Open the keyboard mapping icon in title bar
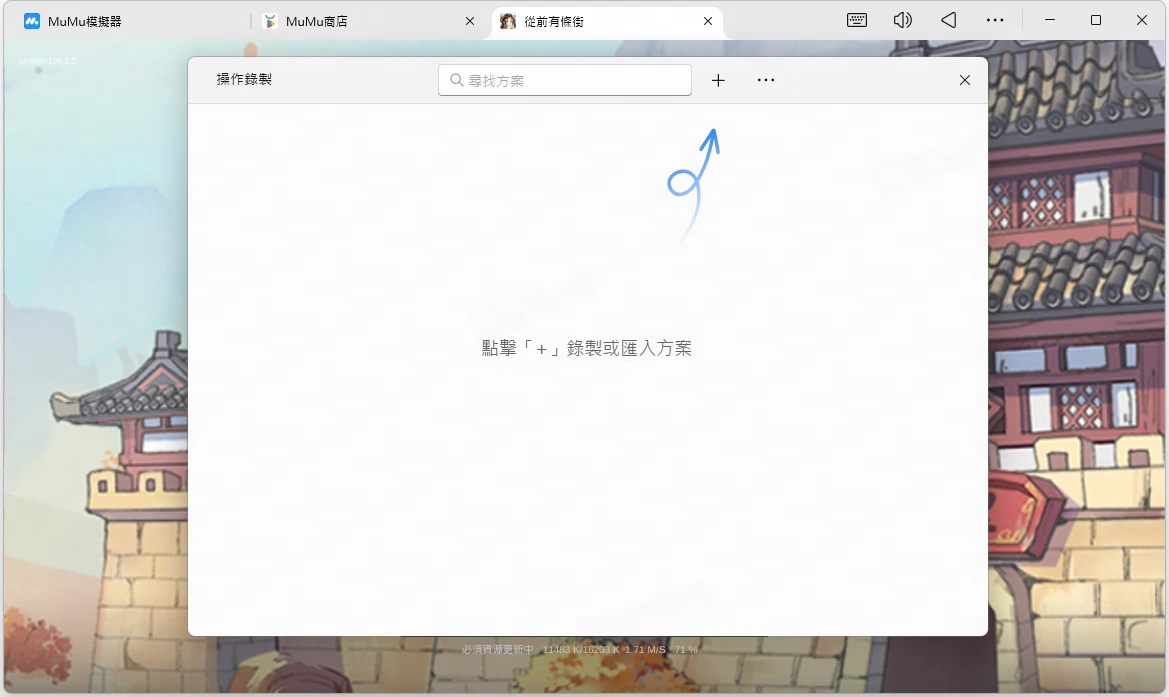Screen dimensions: 1169x697 [x=857, y=20]
